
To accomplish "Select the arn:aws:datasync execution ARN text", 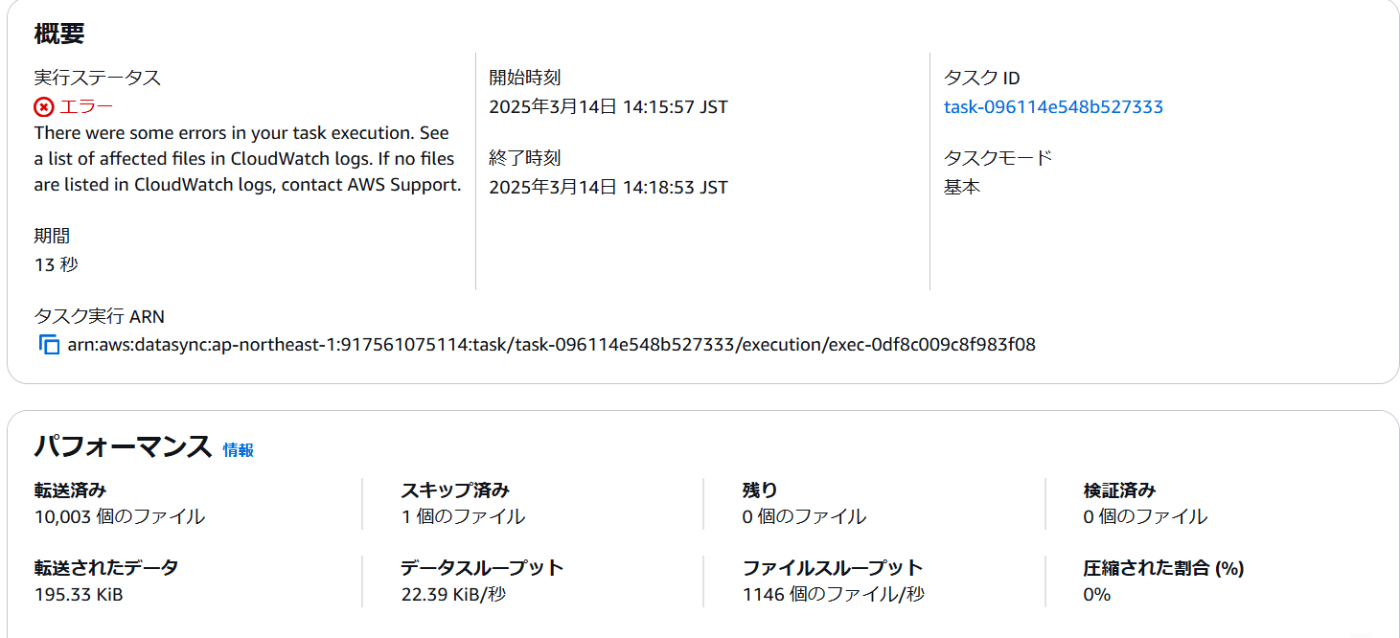I will pyautogui.click(x=552, y=345).
